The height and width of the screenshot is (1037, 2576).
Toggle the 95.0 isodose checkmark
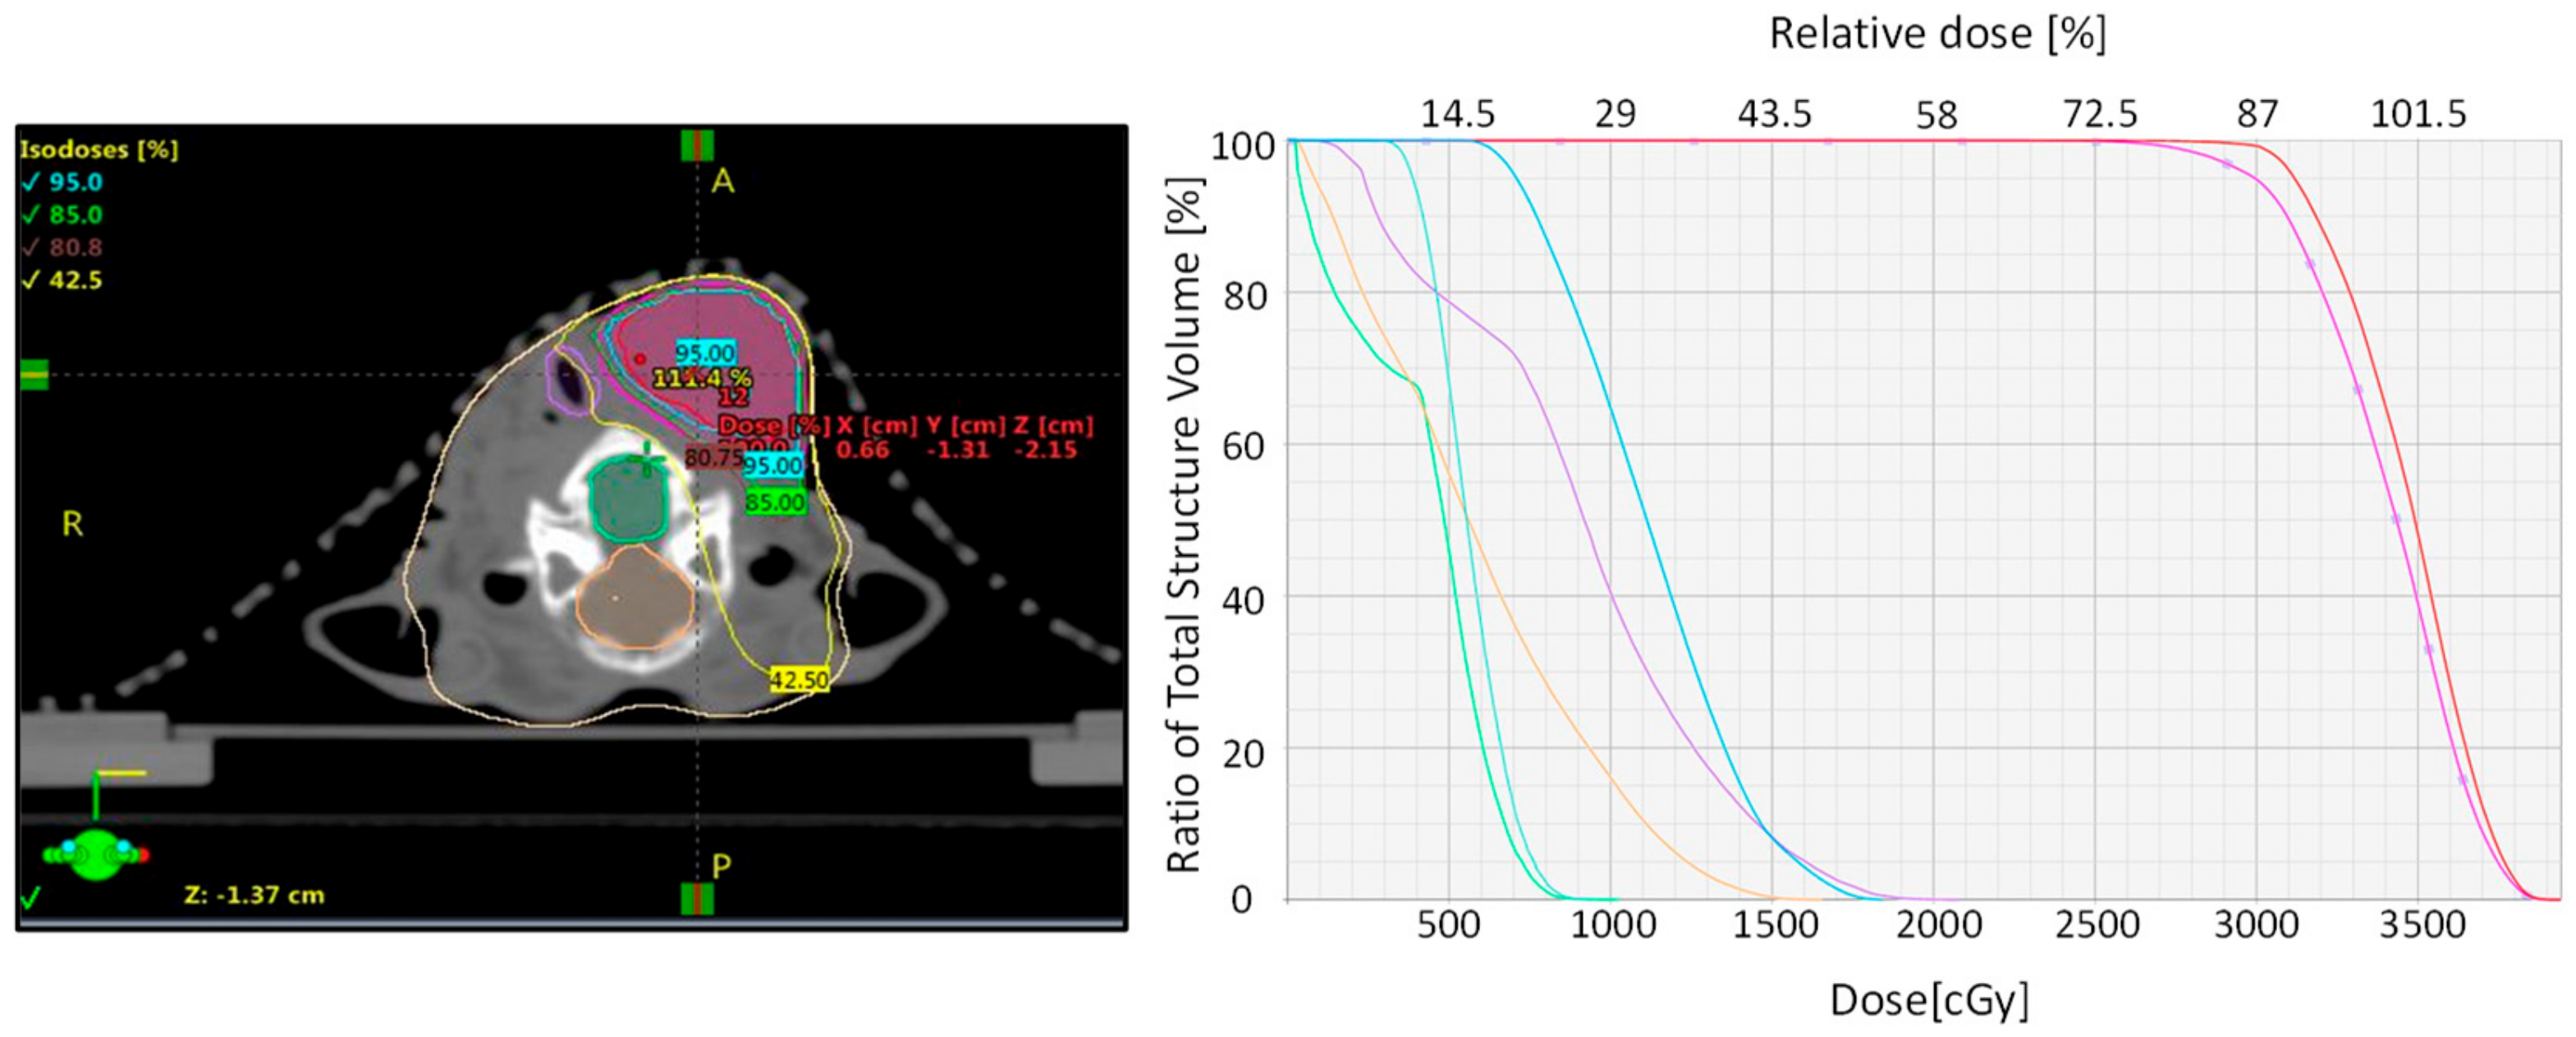[31, 182]
